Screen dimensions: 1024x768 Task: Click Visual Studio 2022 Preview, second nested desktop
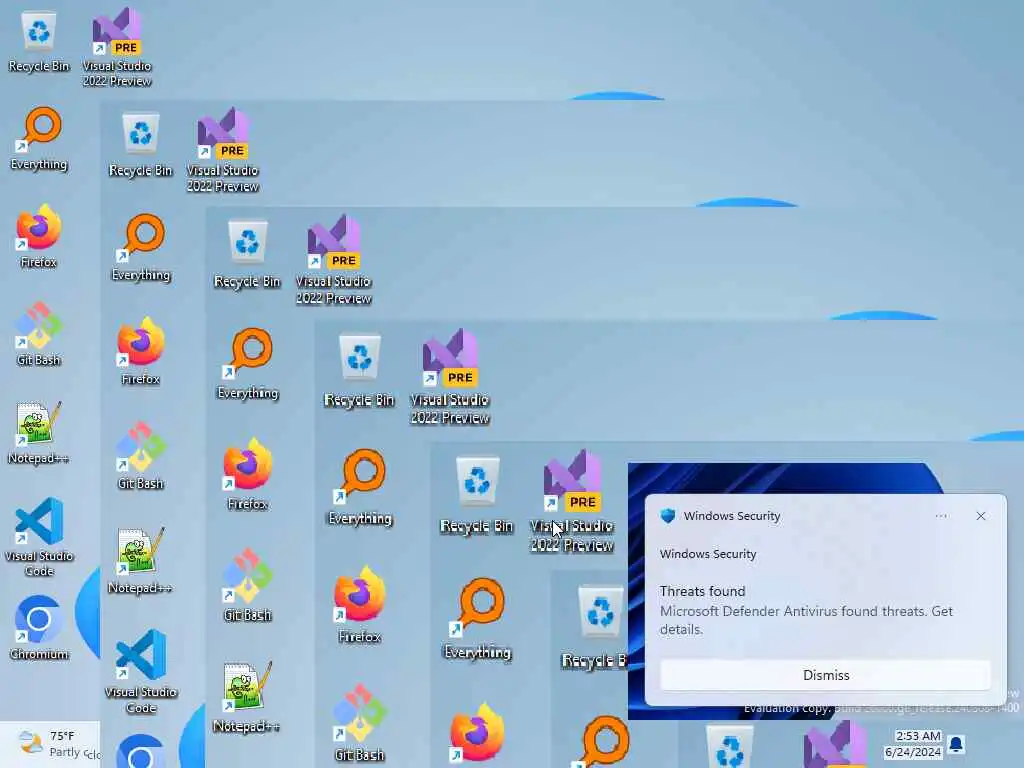click(x=223, y=150)
